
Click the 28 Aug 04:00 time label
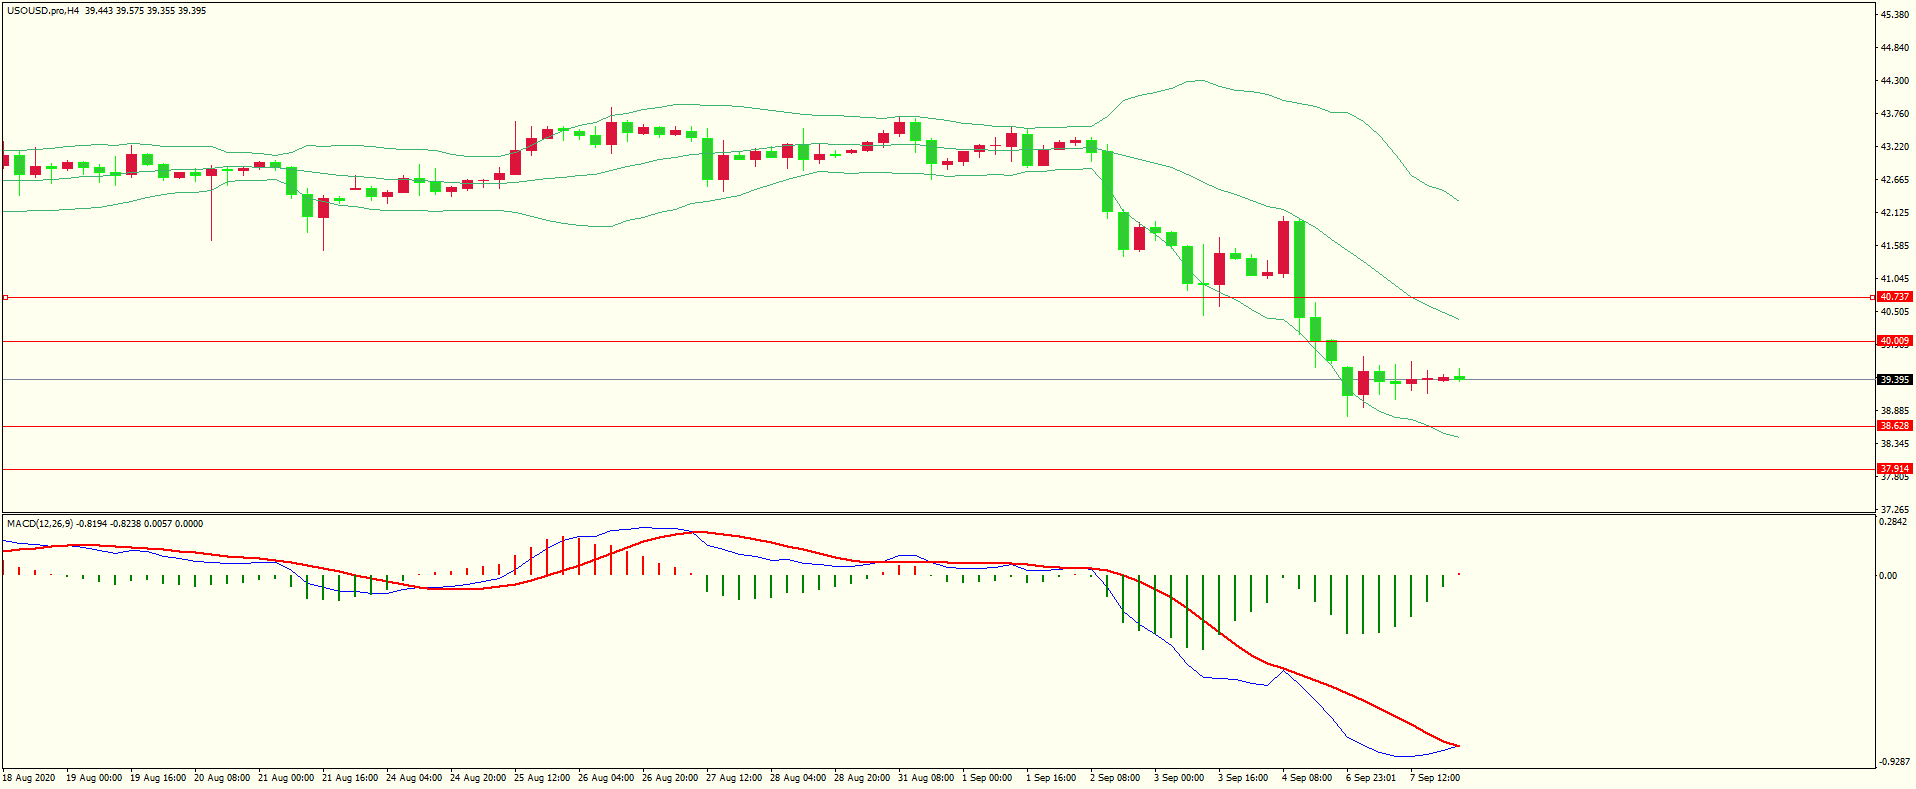coord(798,778)
